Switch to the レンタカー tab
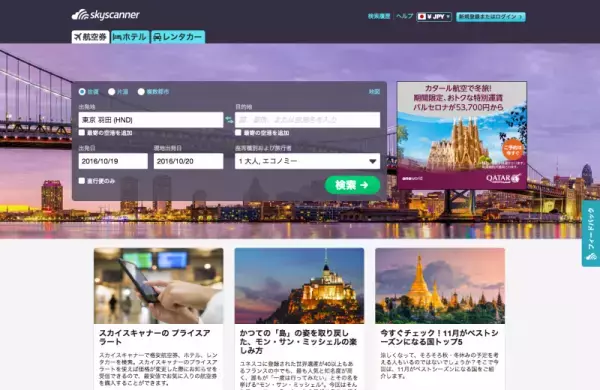Image resolution: width=600 pixels, height=390 pixels. (x=178, y=37)
